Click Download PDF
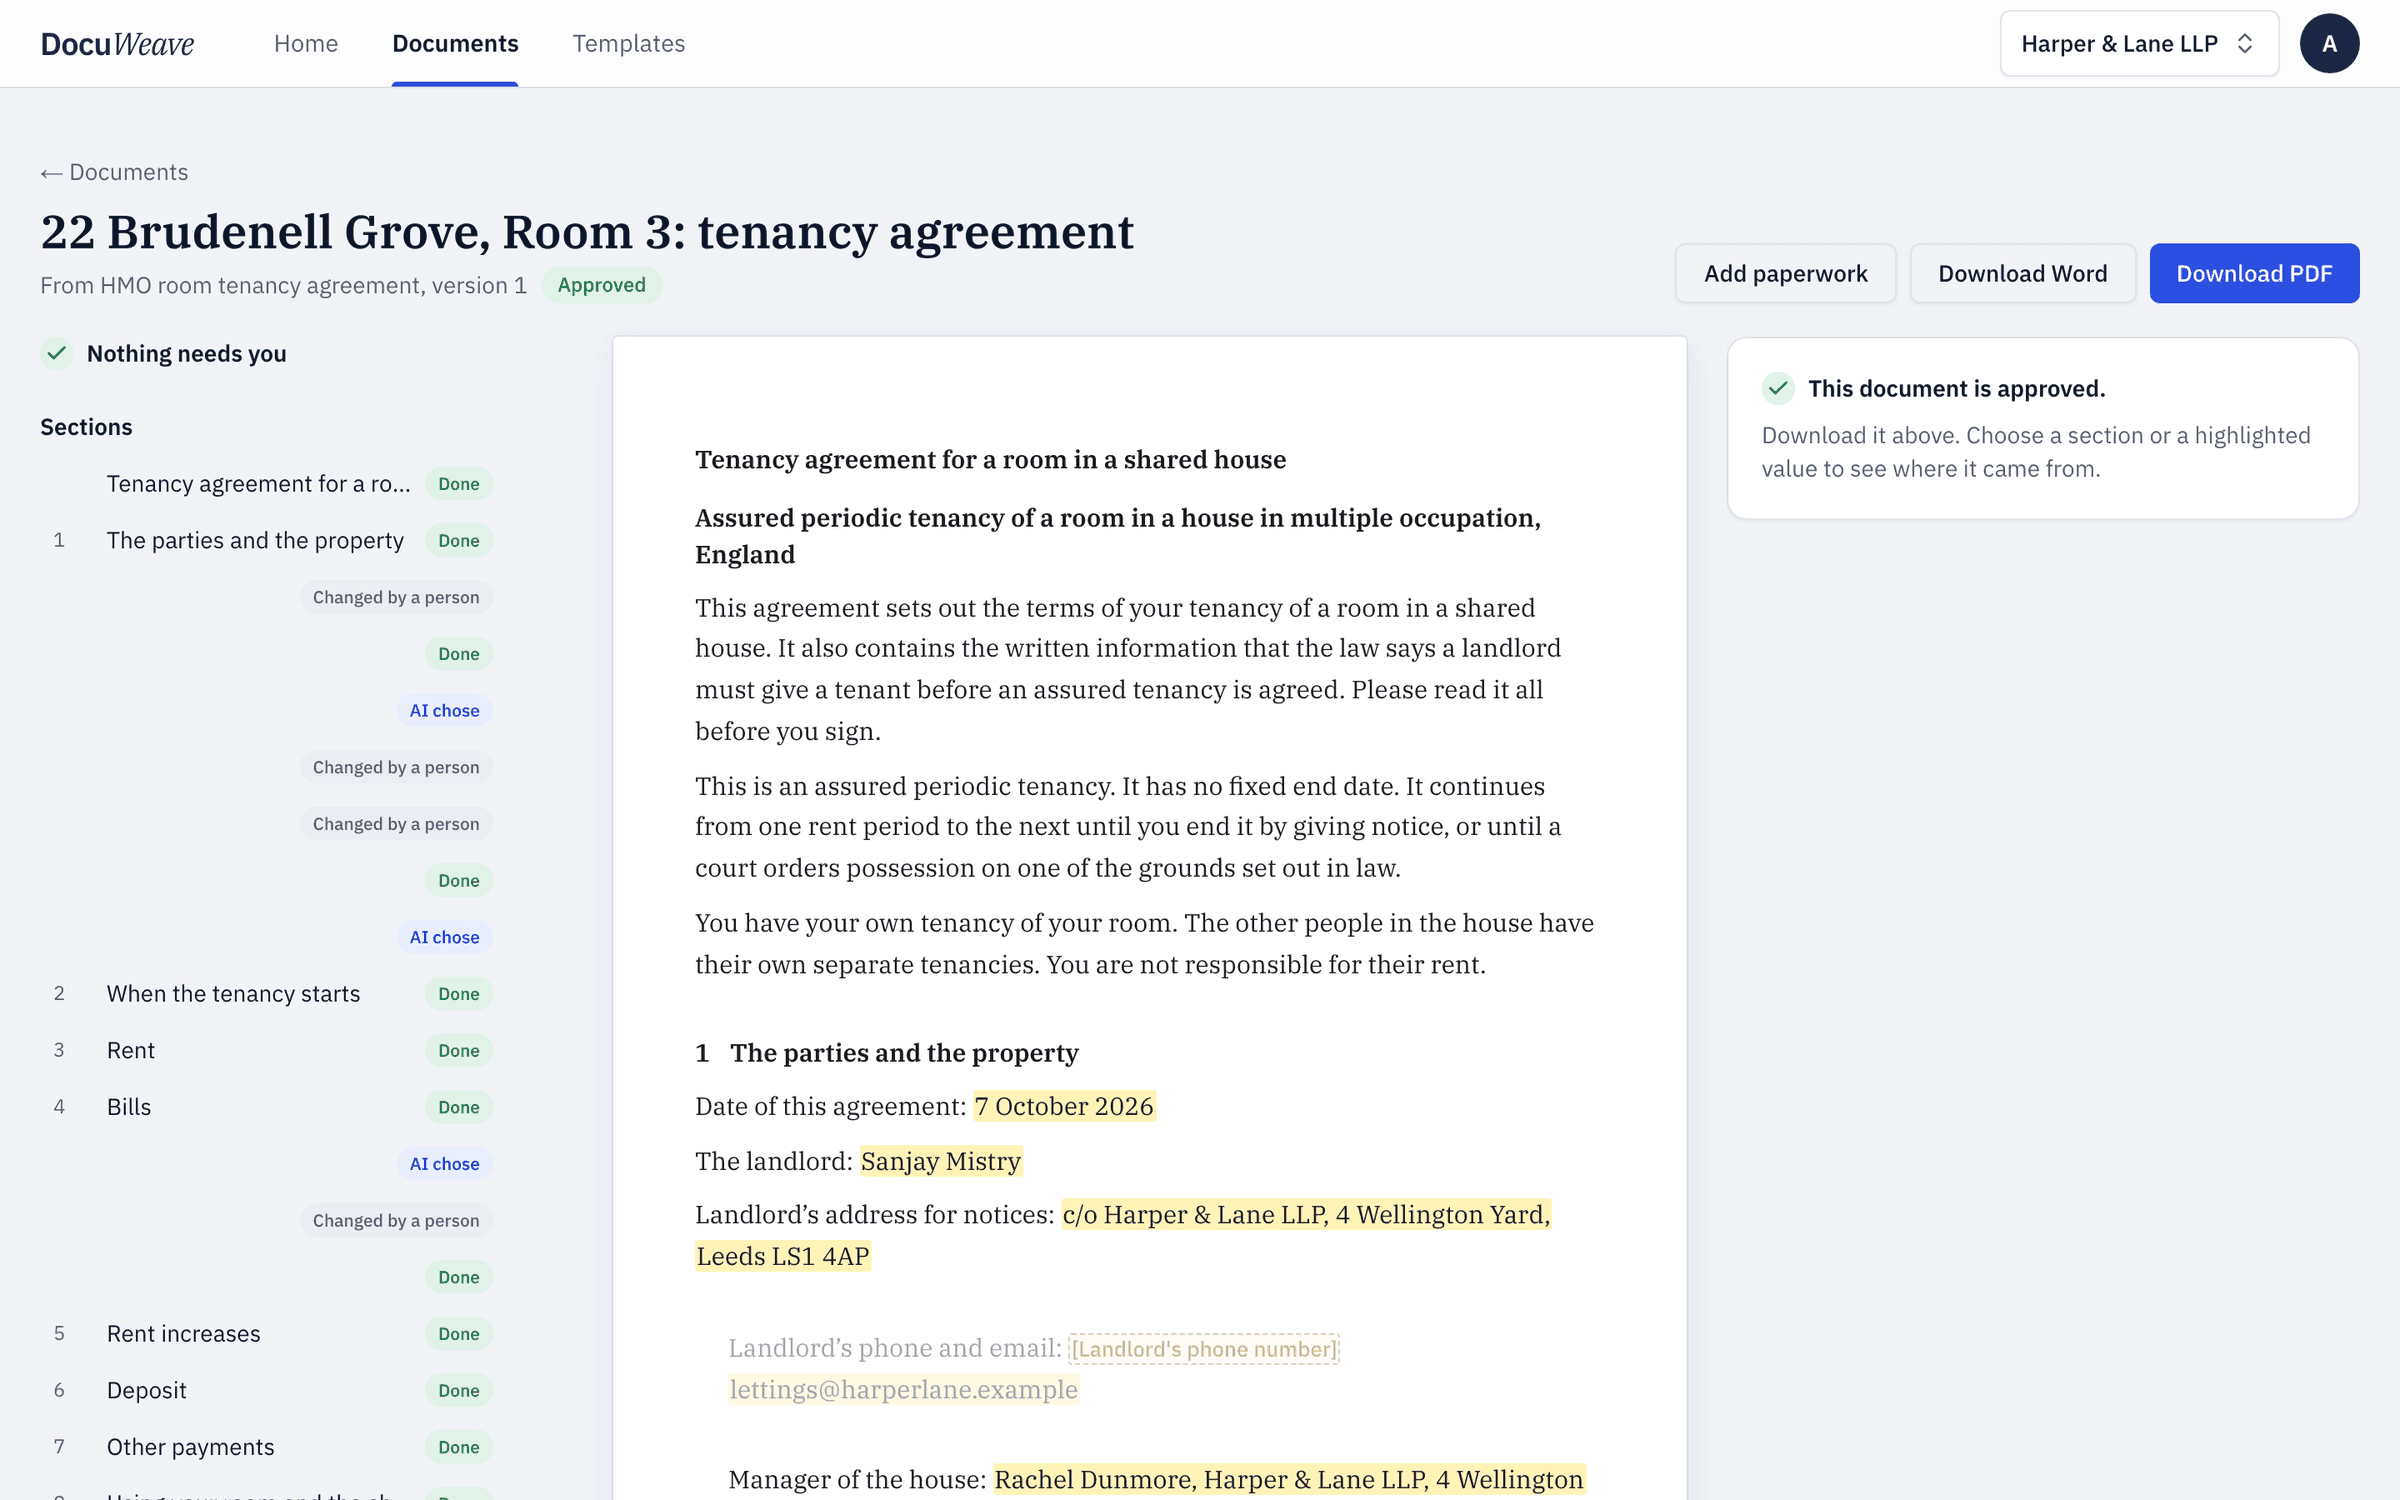The width and height of the screenshot is (2400, 1500). coord(2254,273)
